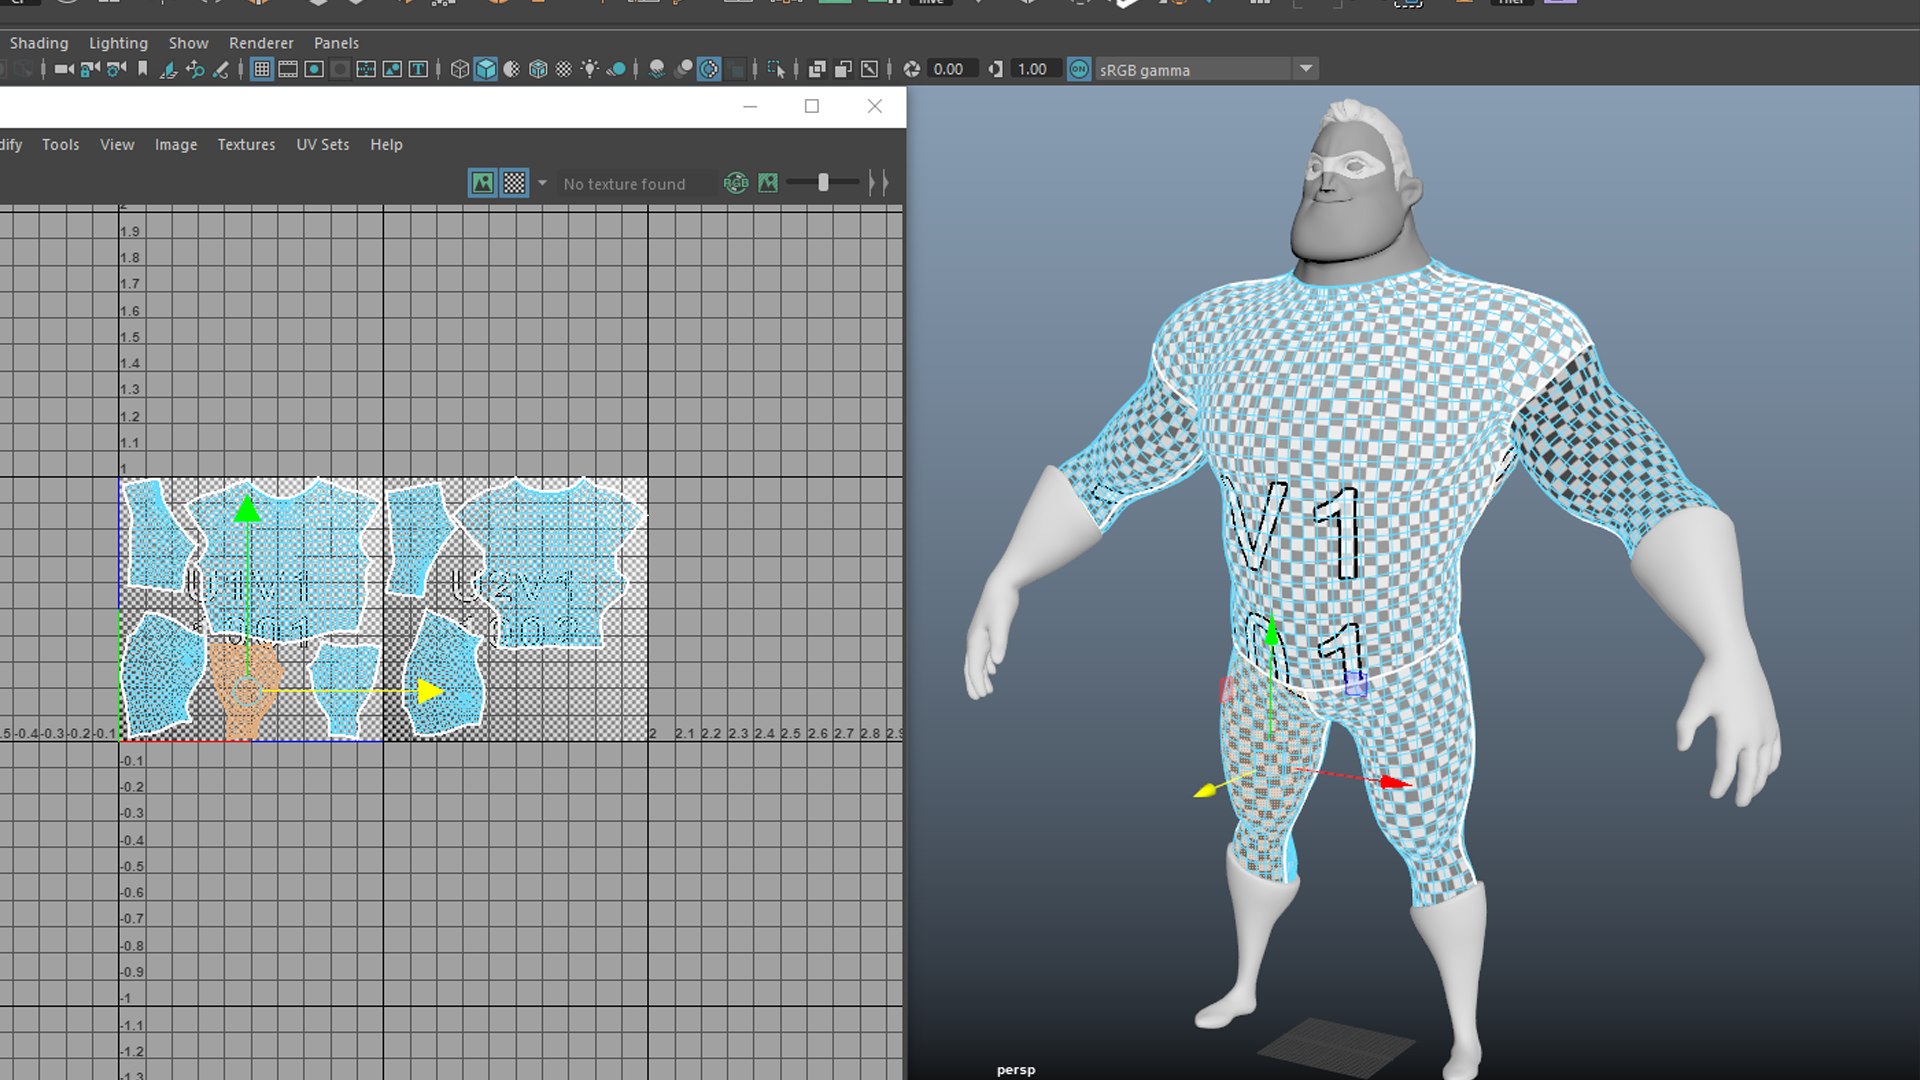Toggle RGB channels display icon
This screenshot has width=1920, height=1080.
(x=736, y=183)
